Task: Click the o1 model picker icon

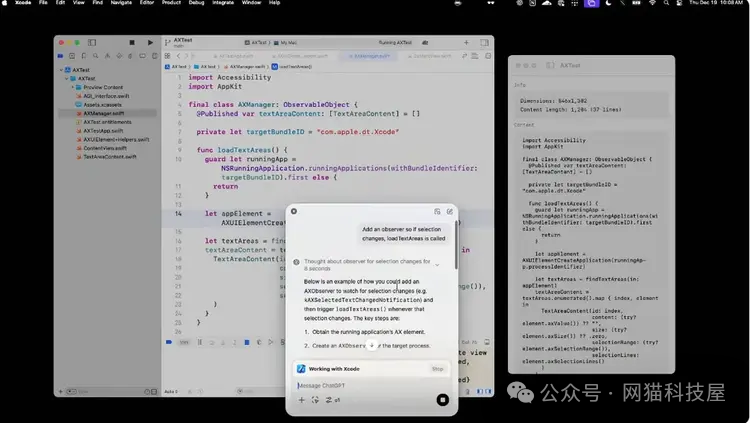Action: [328, 400]
